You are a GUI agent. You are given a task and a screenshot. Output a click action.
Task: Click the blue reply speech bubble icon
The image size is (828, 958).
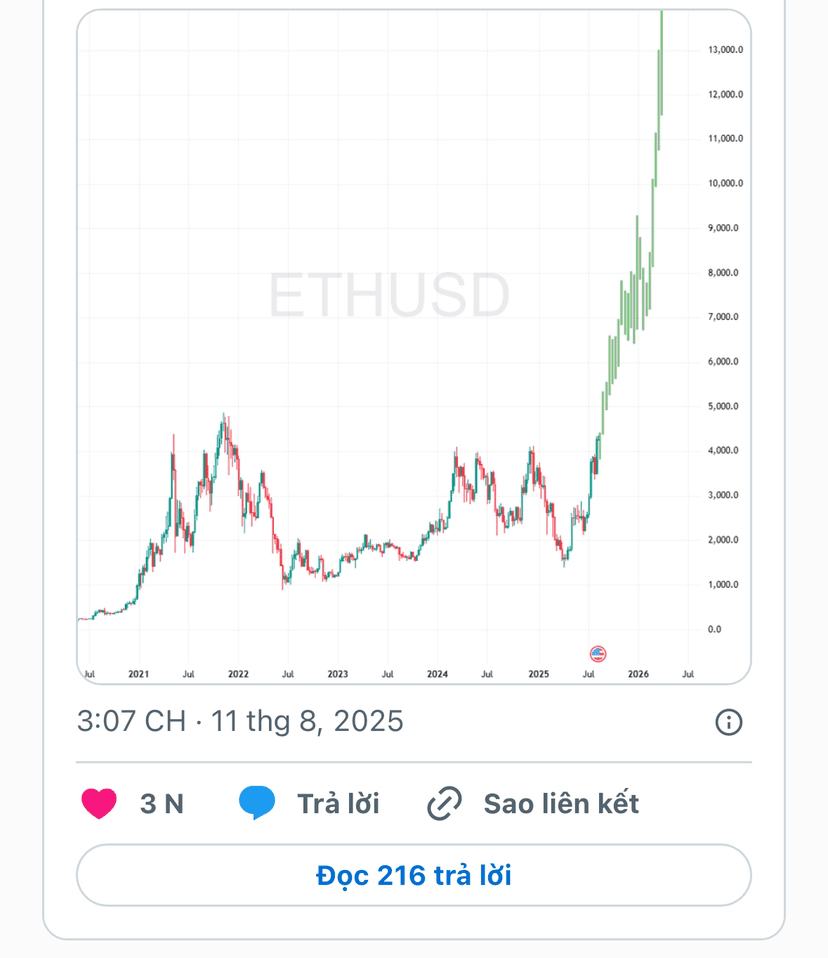click(257, 803)
